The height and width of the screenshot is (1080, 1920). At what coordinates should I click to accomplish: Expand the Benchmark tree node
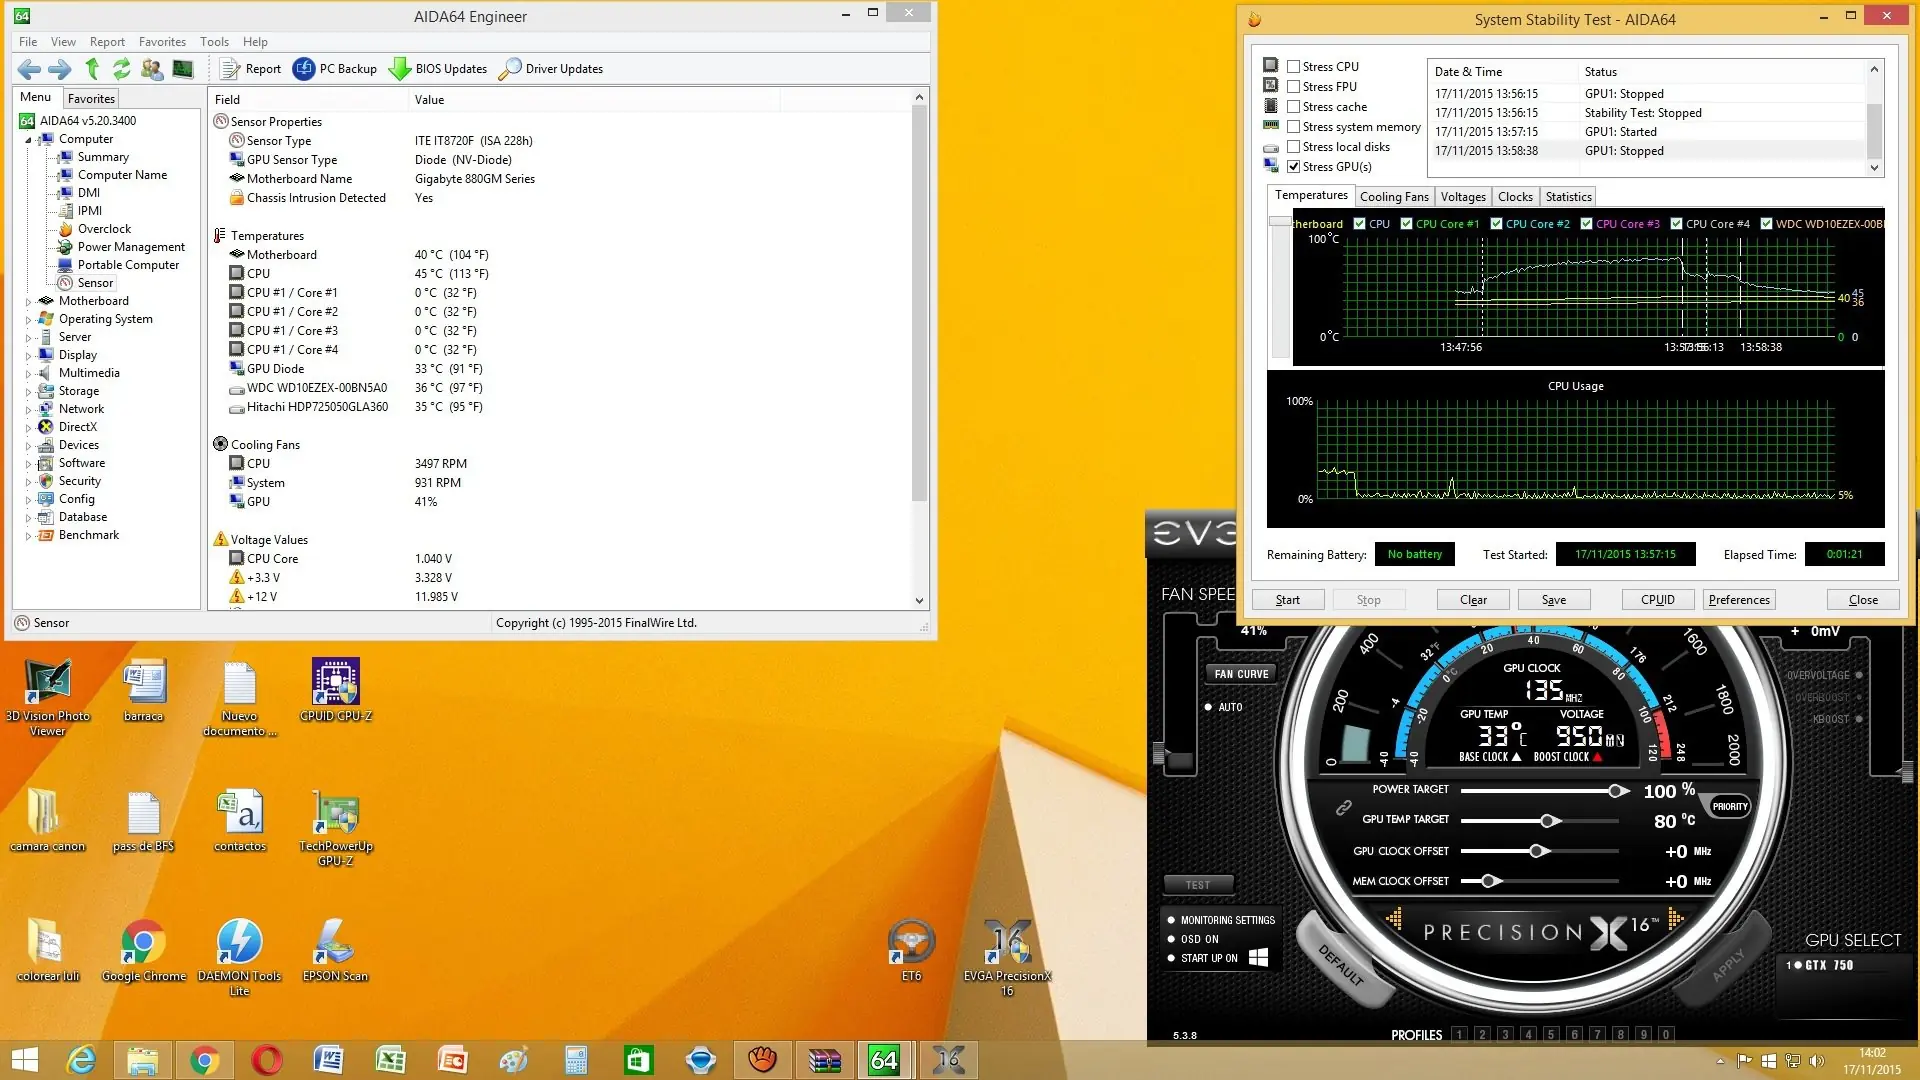28,535
